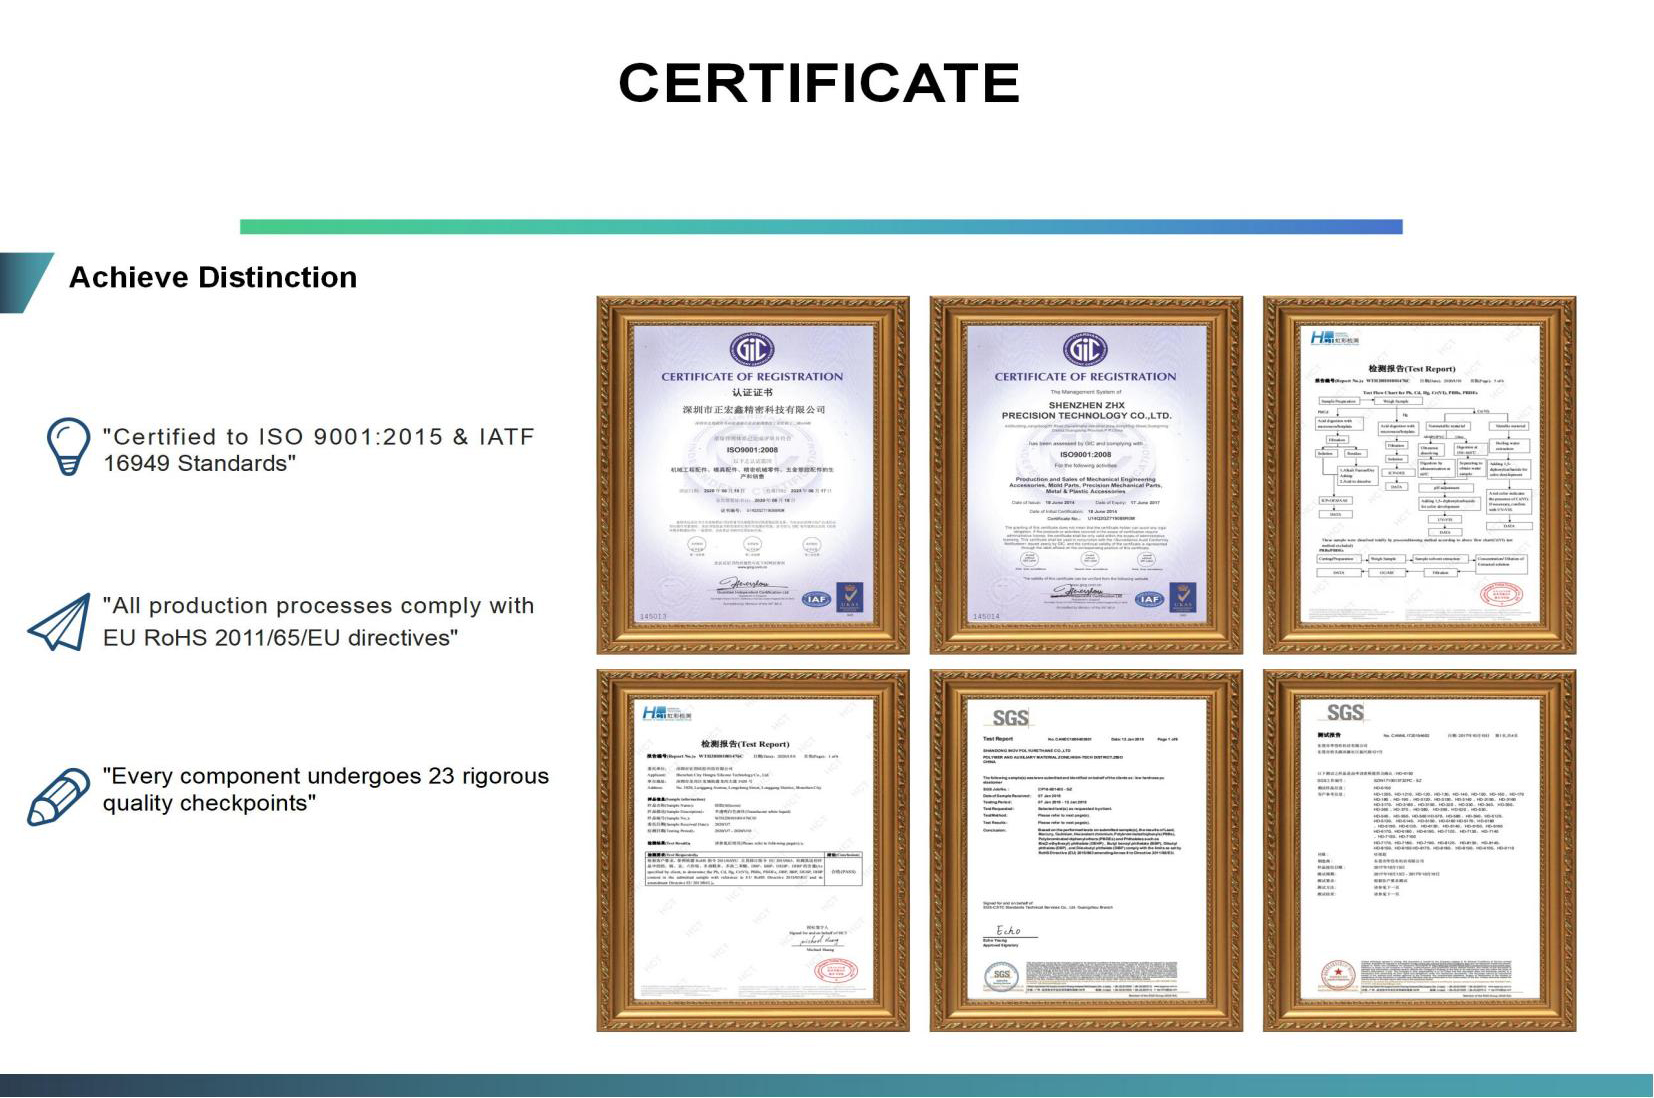The image size is (1654, 1098).
Task: Click the red round stamp on flow chart report
Action: [1500, 596]
